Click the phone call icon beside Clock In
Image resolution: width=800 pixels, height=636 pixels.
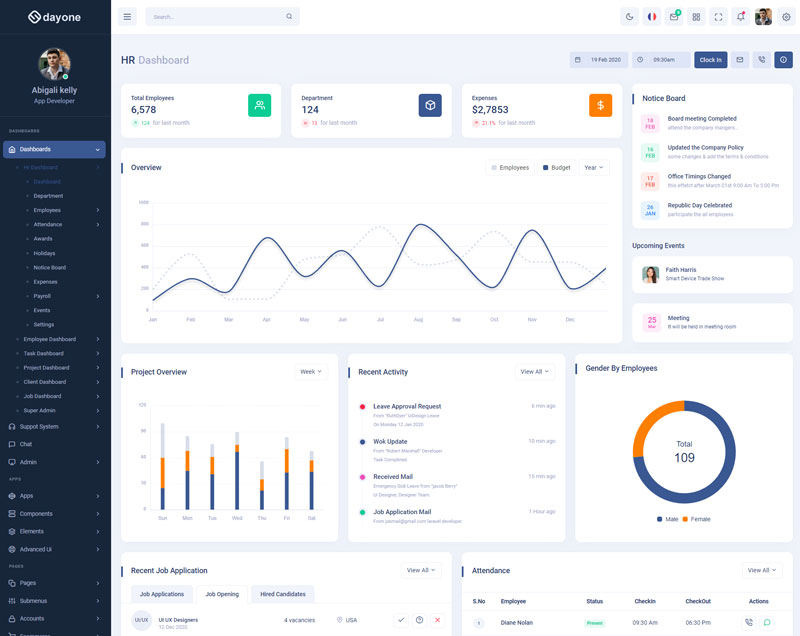click(762, 60)
